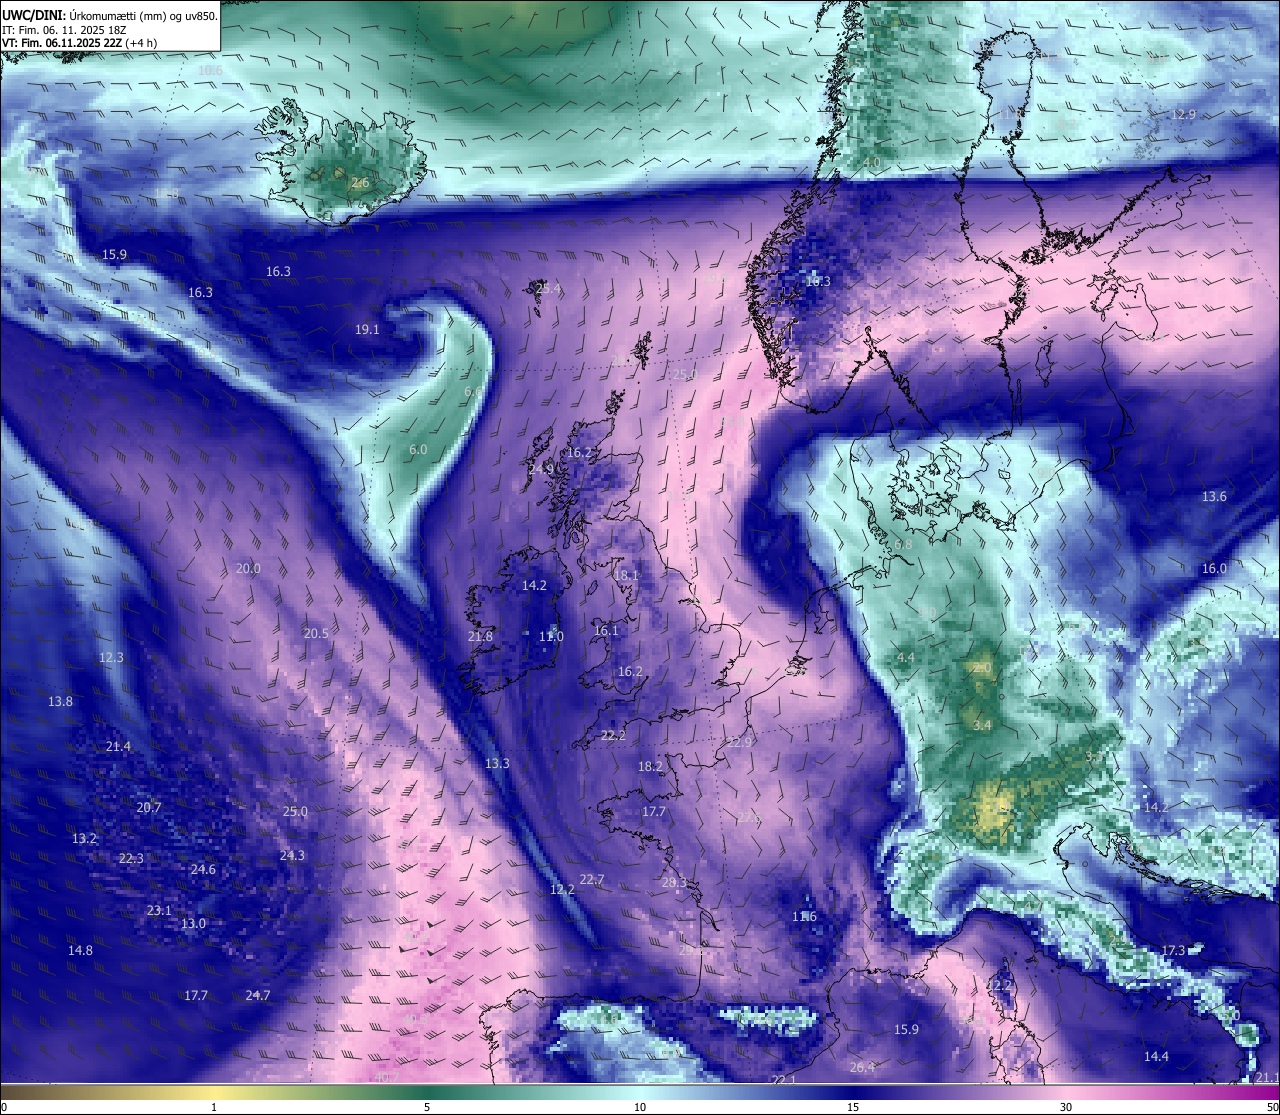Select the 13.8 value label
The image size is (1280, 1115).
(60, 701)
